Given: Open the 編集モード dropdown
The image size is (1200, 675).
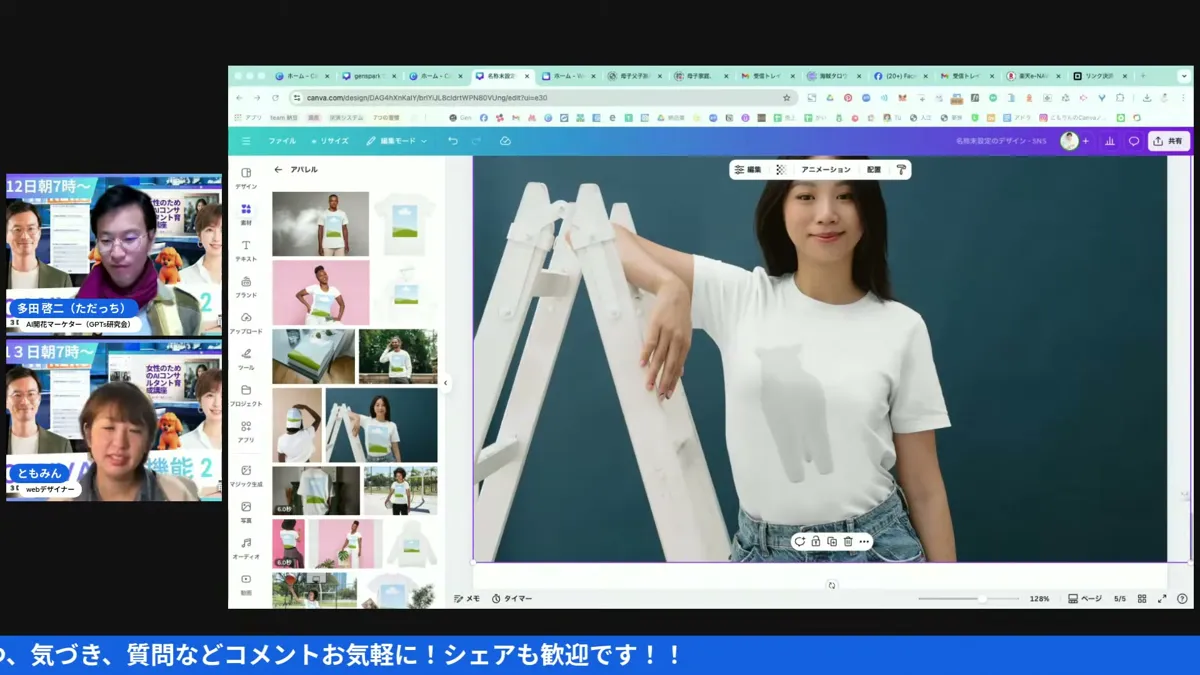Looking at the screenshot, I should pos(397,141).
